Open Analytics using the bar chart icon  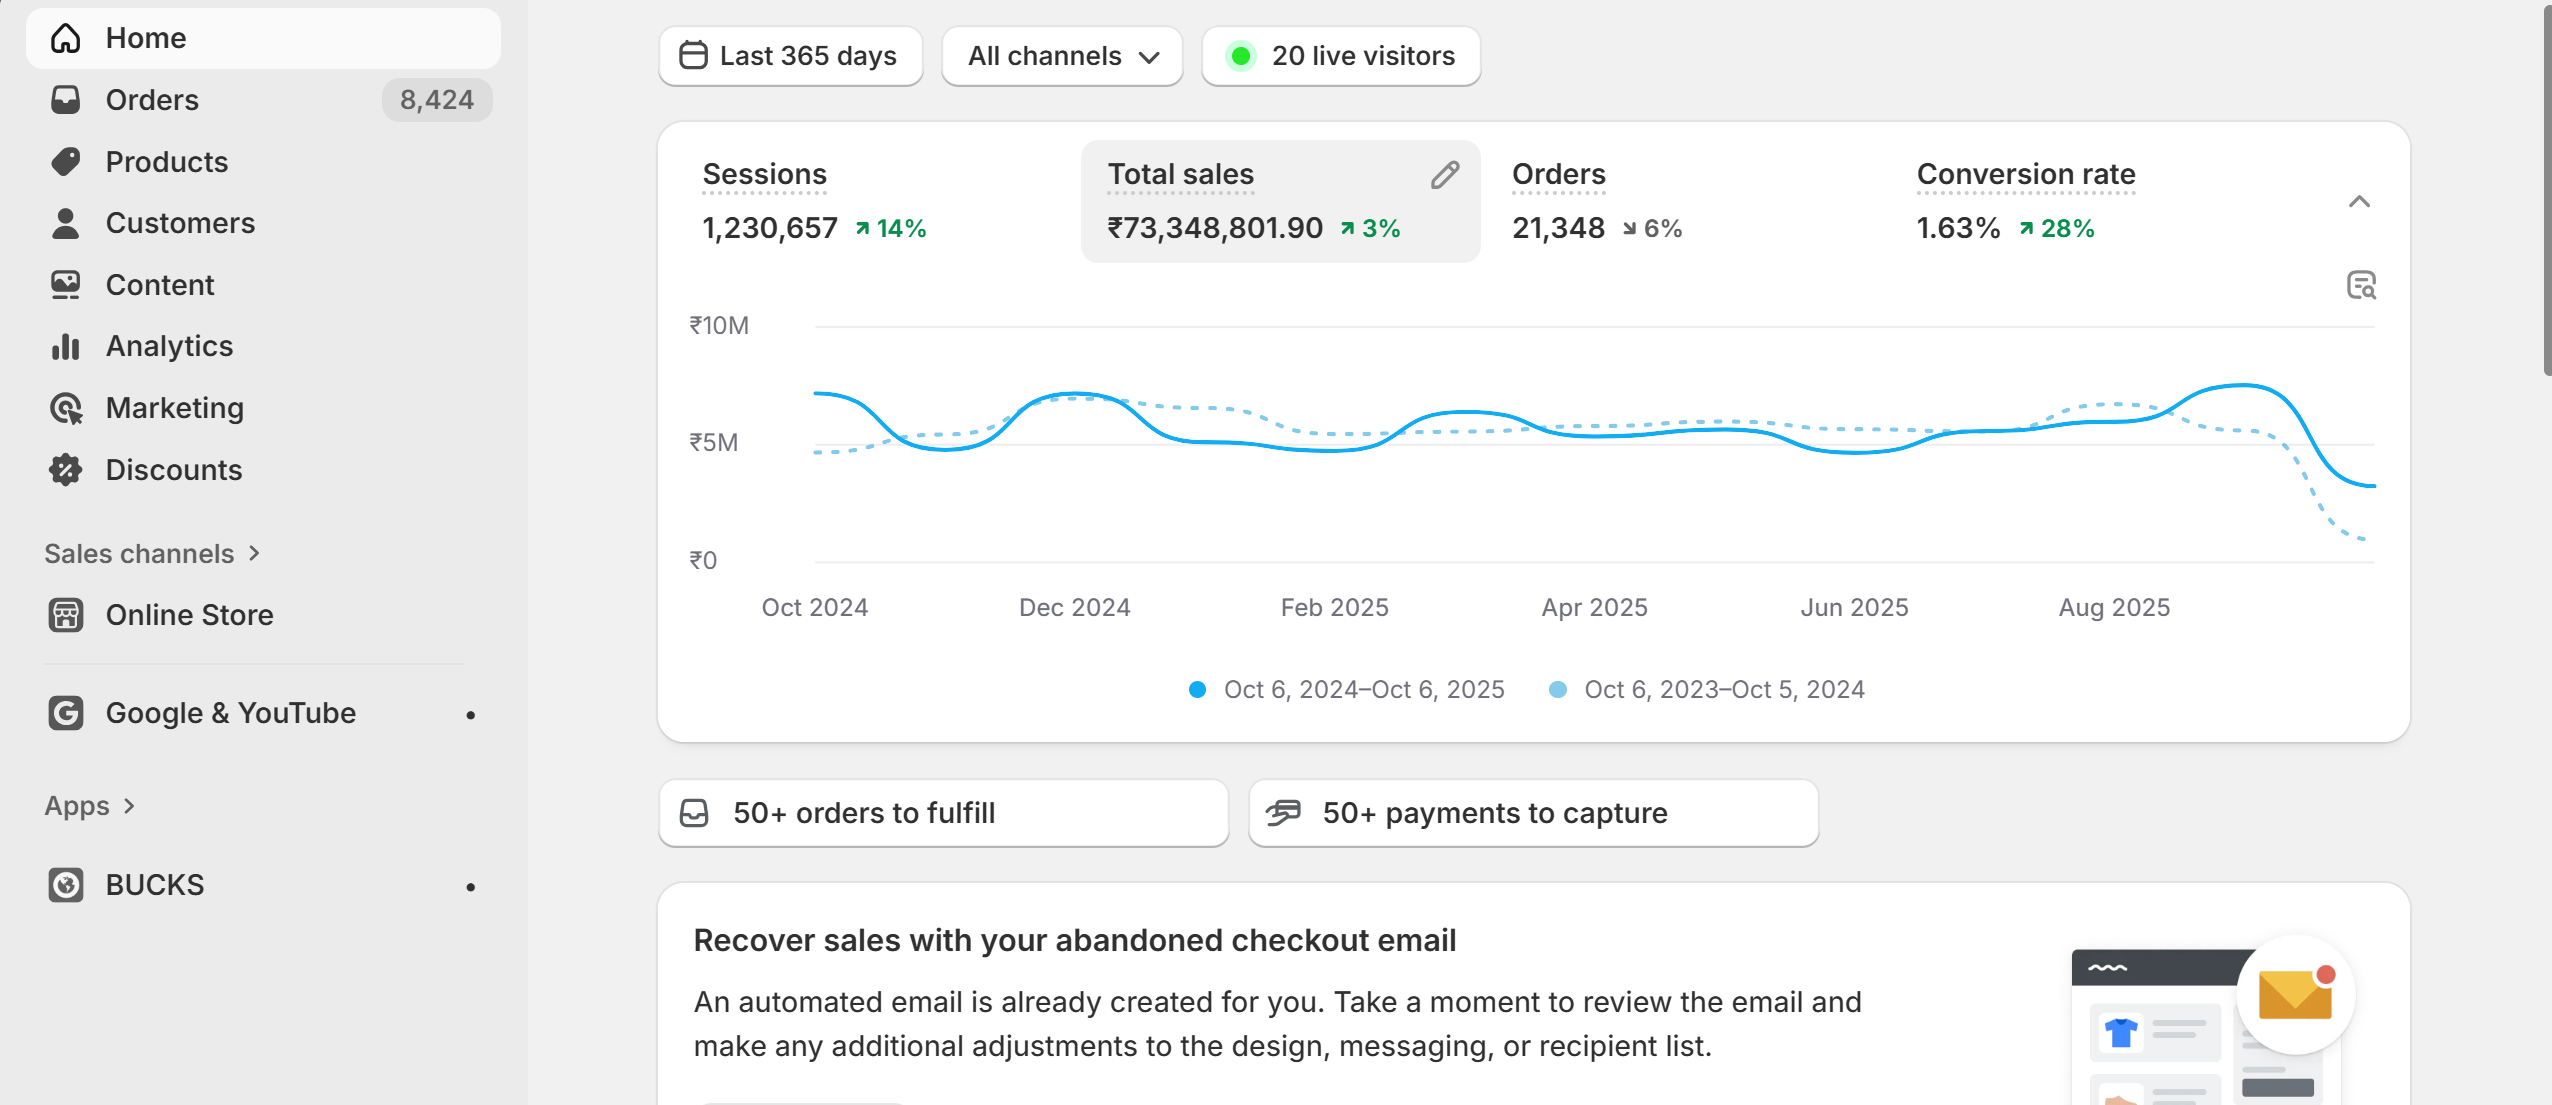[x=66, y=346]
